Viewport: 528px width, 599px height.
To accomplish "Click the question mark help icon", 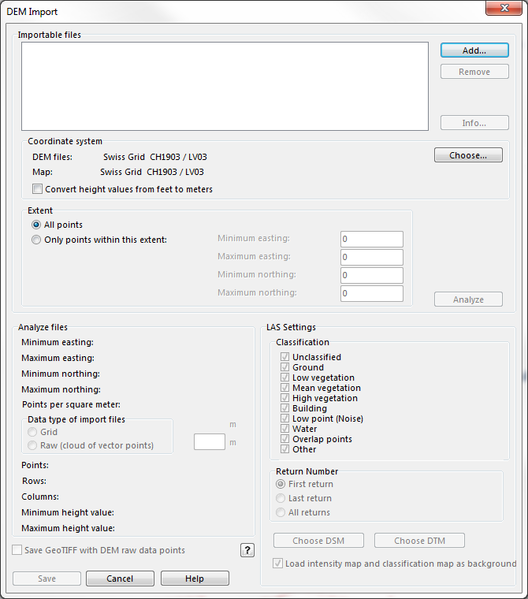I will [247, 550].
